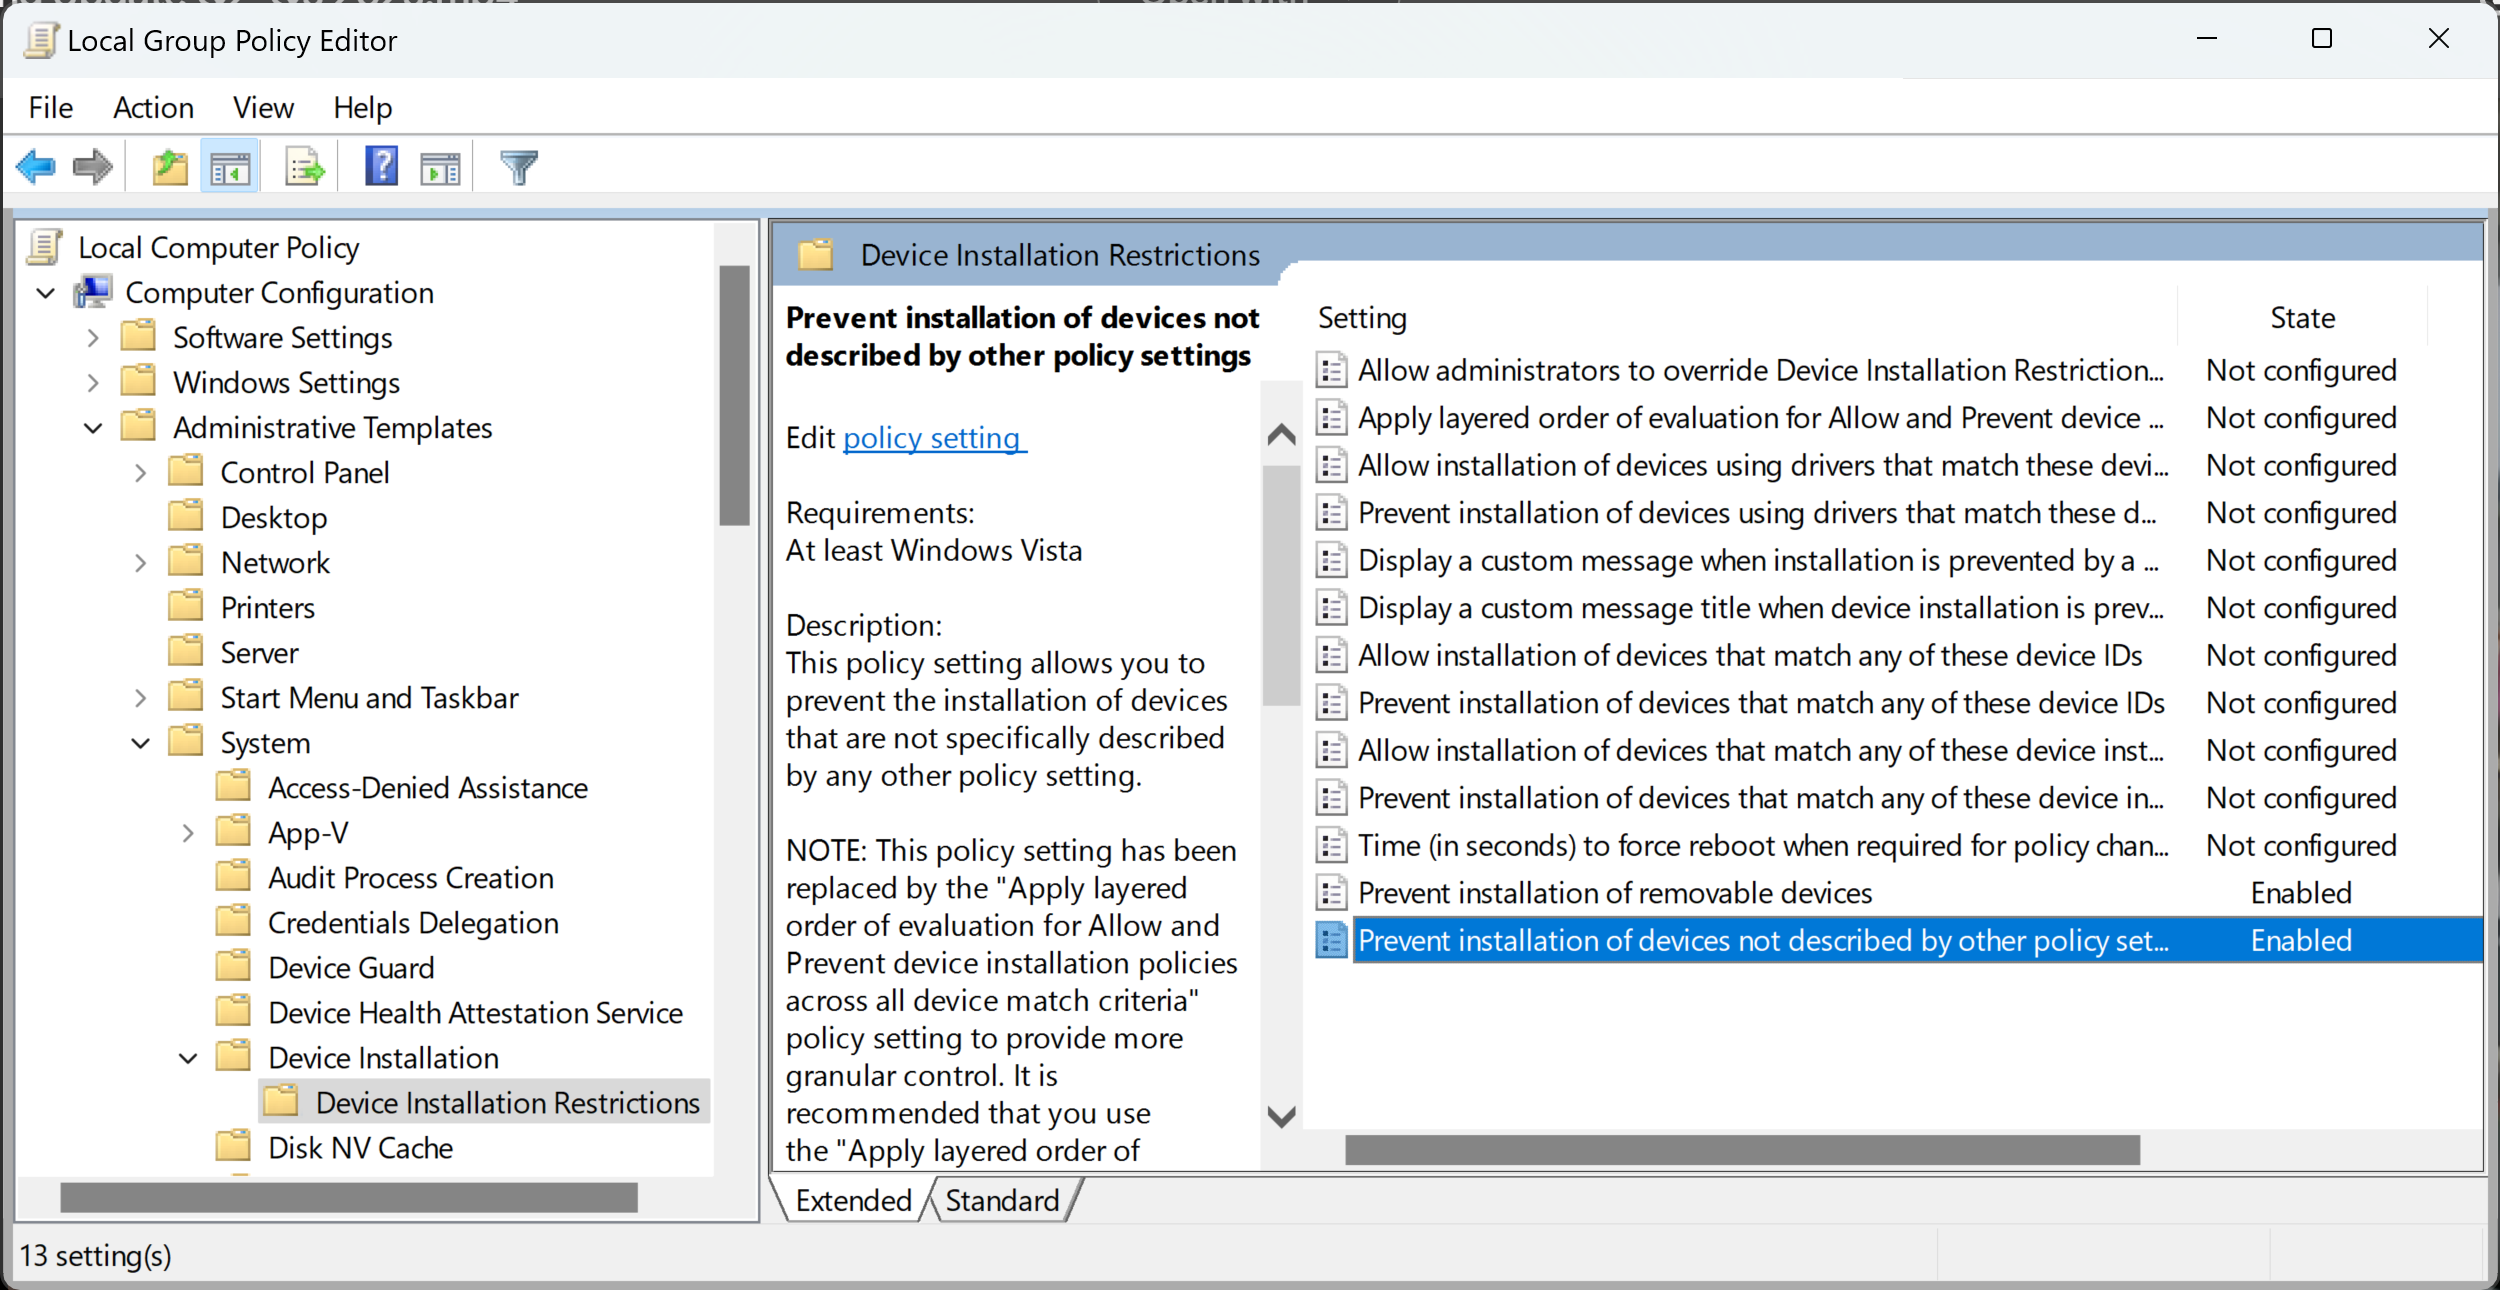Image resolution: width=2500 pixels, height=1290 pixels.
Task: Click the tree pane vertical scrollbar thumb
Action: [x=734, y=396]
